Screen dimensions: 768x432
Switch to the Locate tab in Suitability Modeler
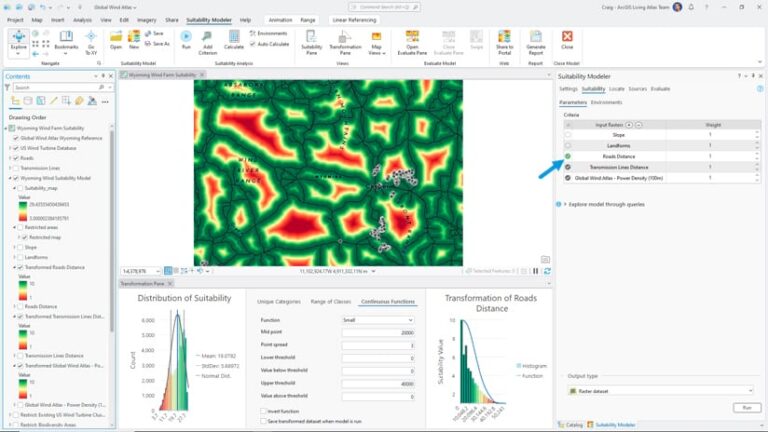point(617,89)
